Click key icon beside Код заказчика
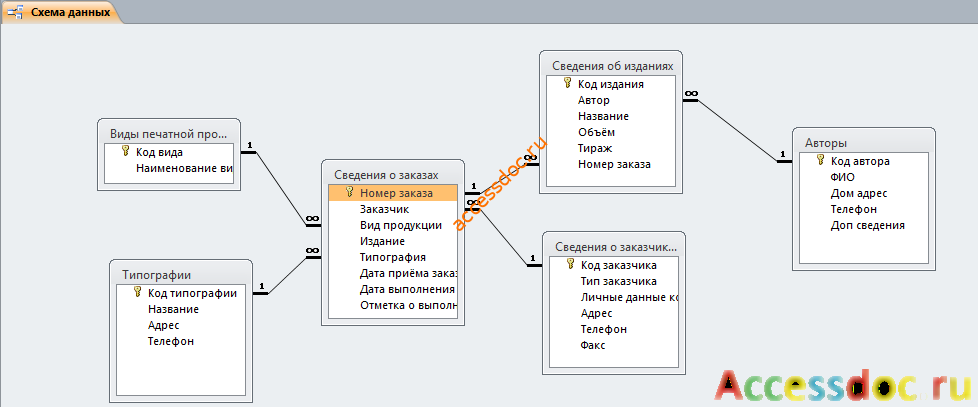This screenshot has height=407, width=978. [570, 264]
